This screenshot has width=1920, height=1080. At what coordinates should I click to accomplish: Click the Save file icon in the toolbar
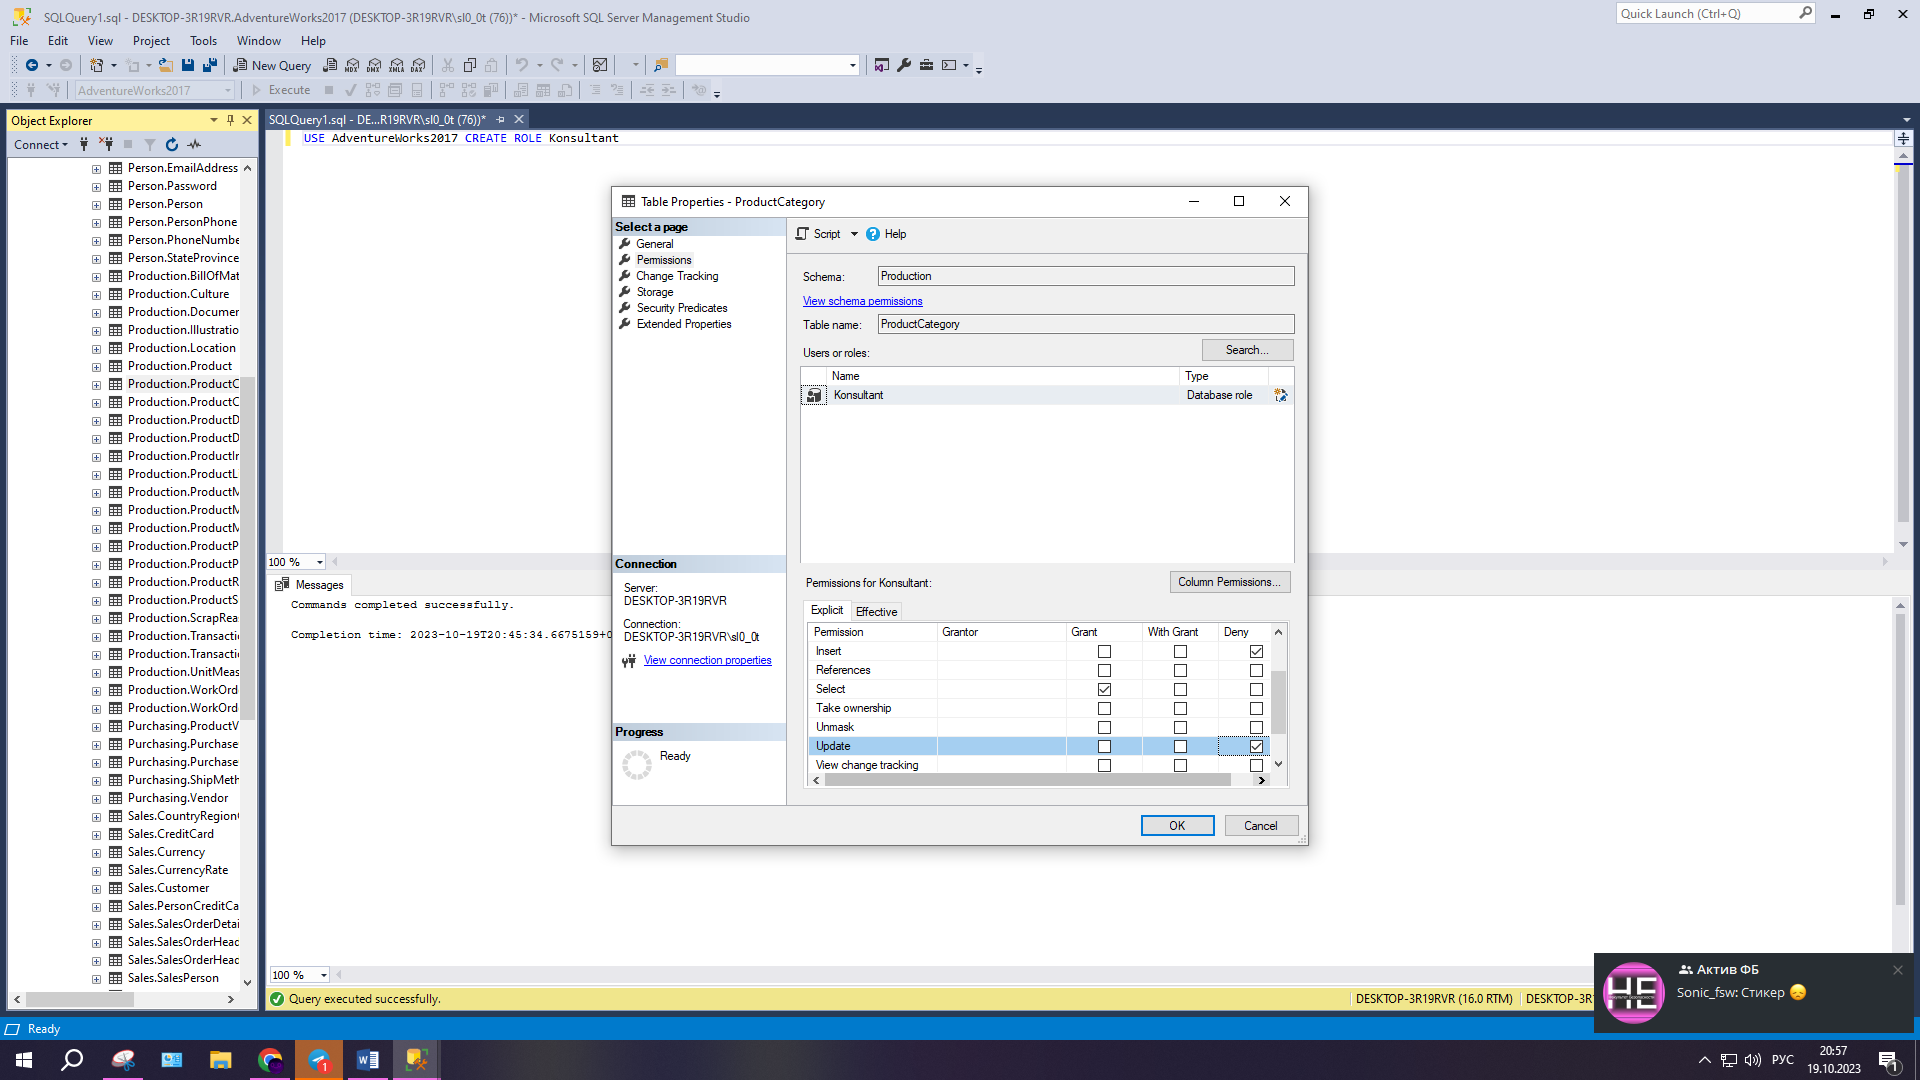[x=188, y=65]
